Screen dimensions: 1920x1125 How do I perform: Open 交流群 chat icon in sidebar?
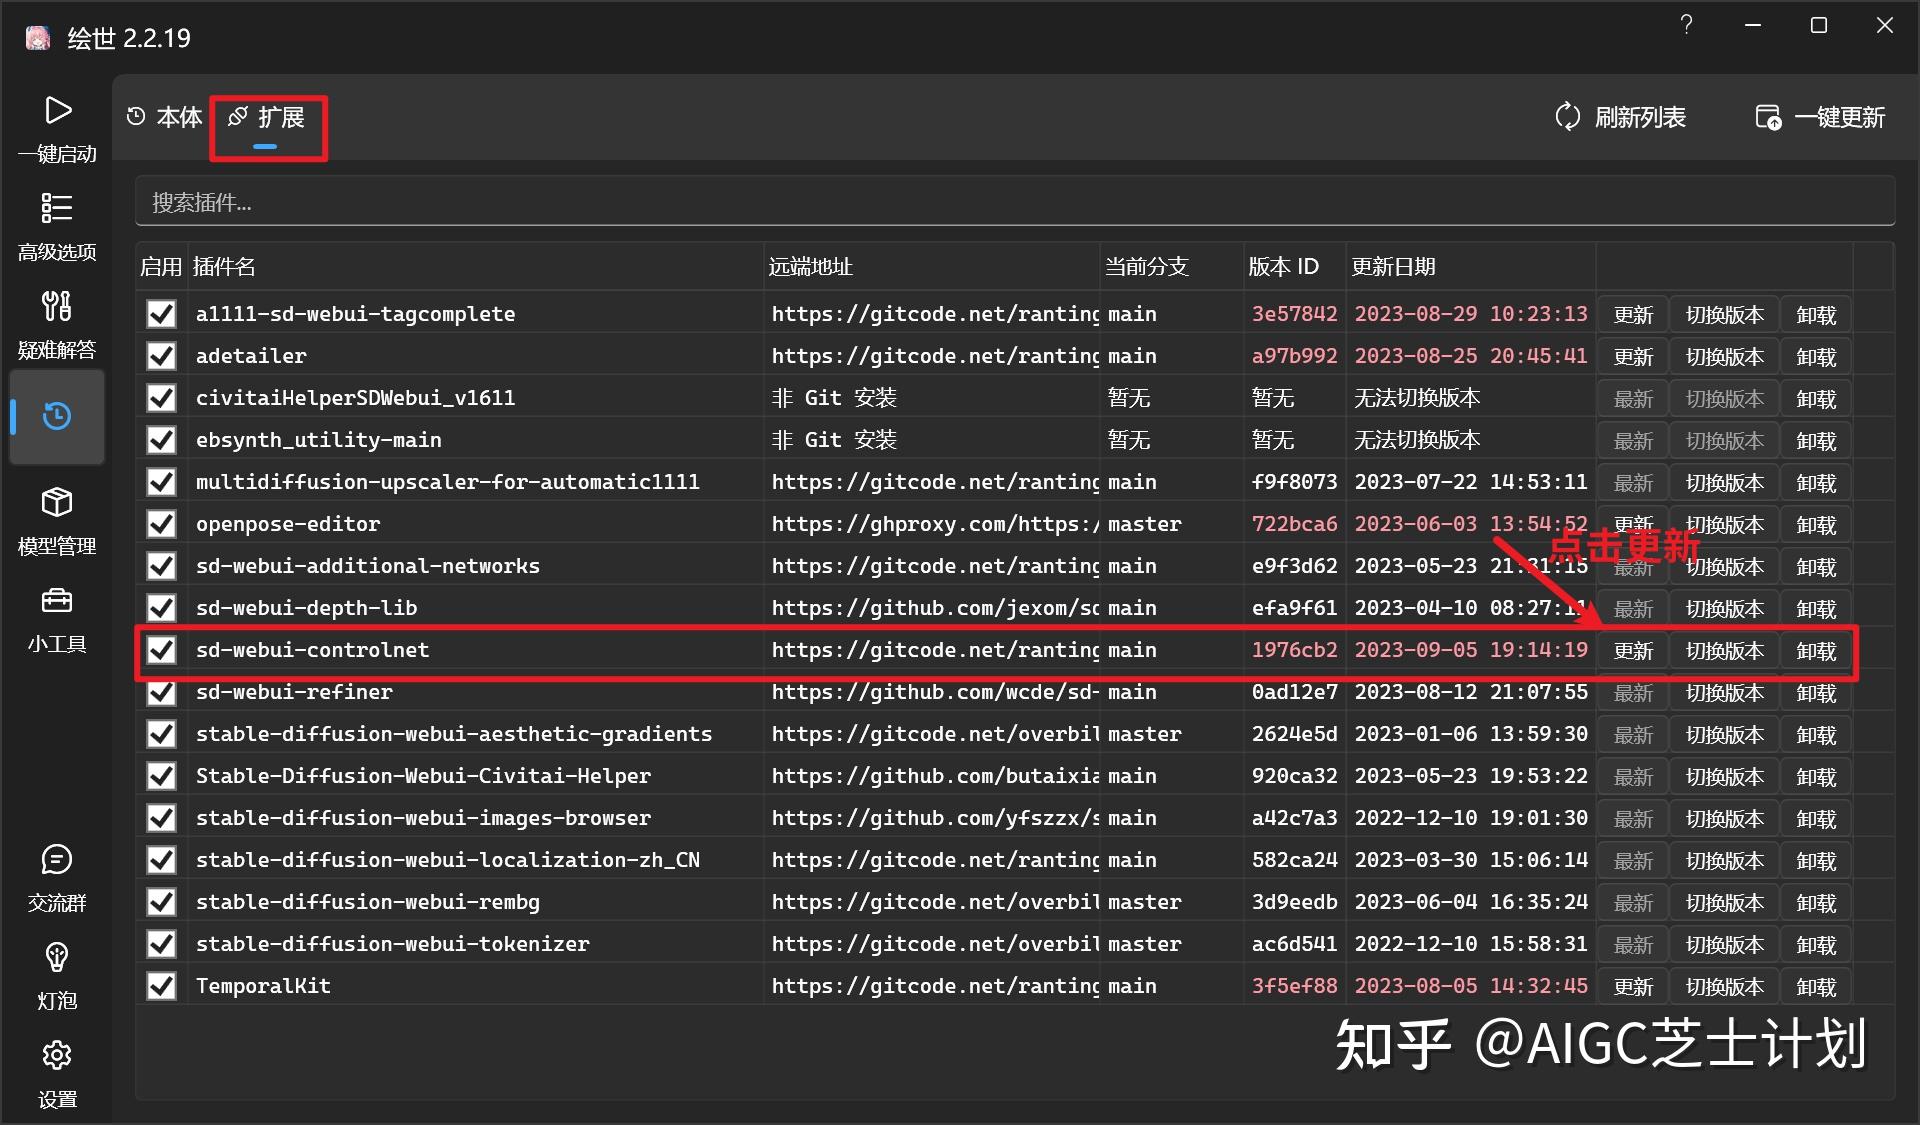coord(57,860)
